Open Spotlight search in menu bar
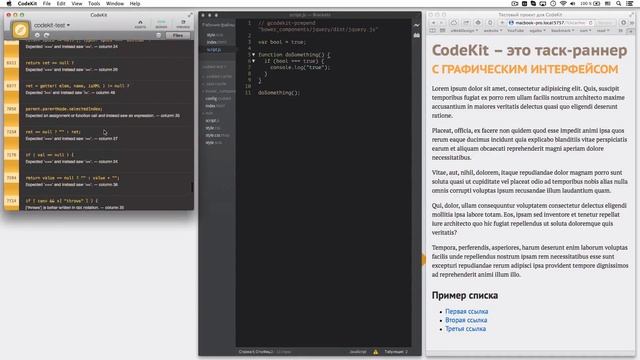The image size is (640, 360). [619, 4]
